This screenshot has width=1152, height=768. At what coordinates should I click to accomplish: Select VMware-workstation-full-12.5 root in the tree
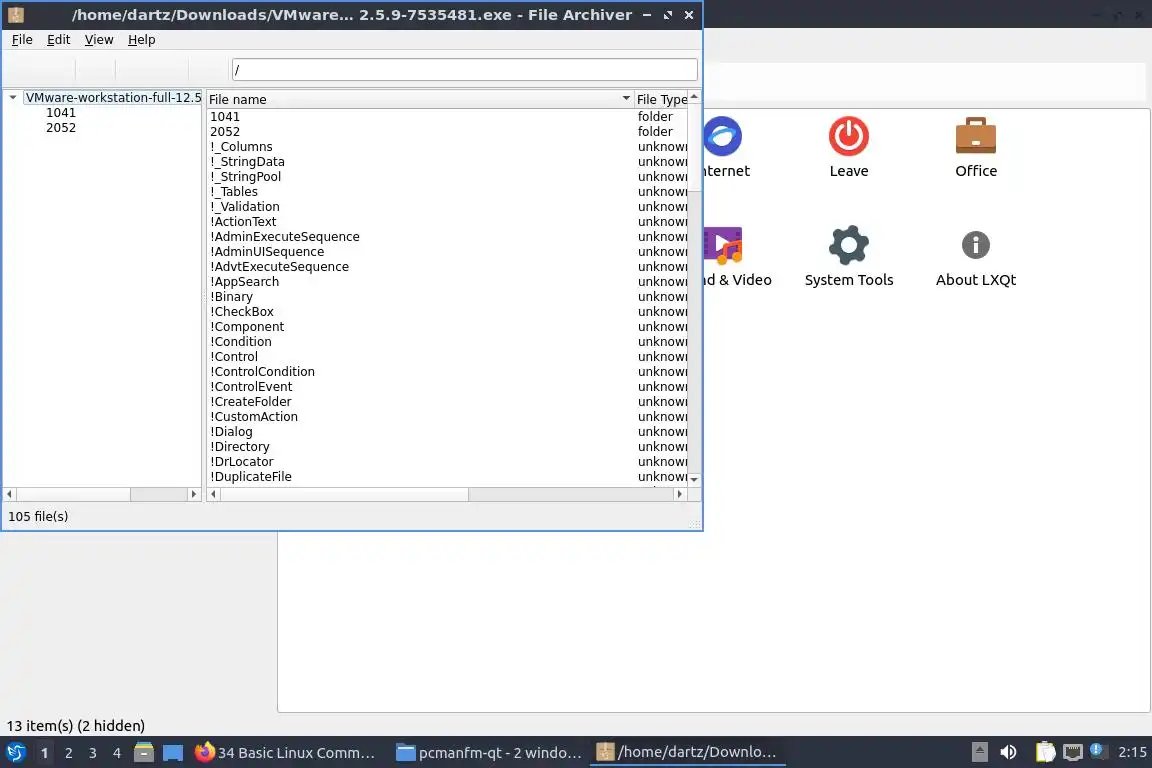click(x=113, y=97)
